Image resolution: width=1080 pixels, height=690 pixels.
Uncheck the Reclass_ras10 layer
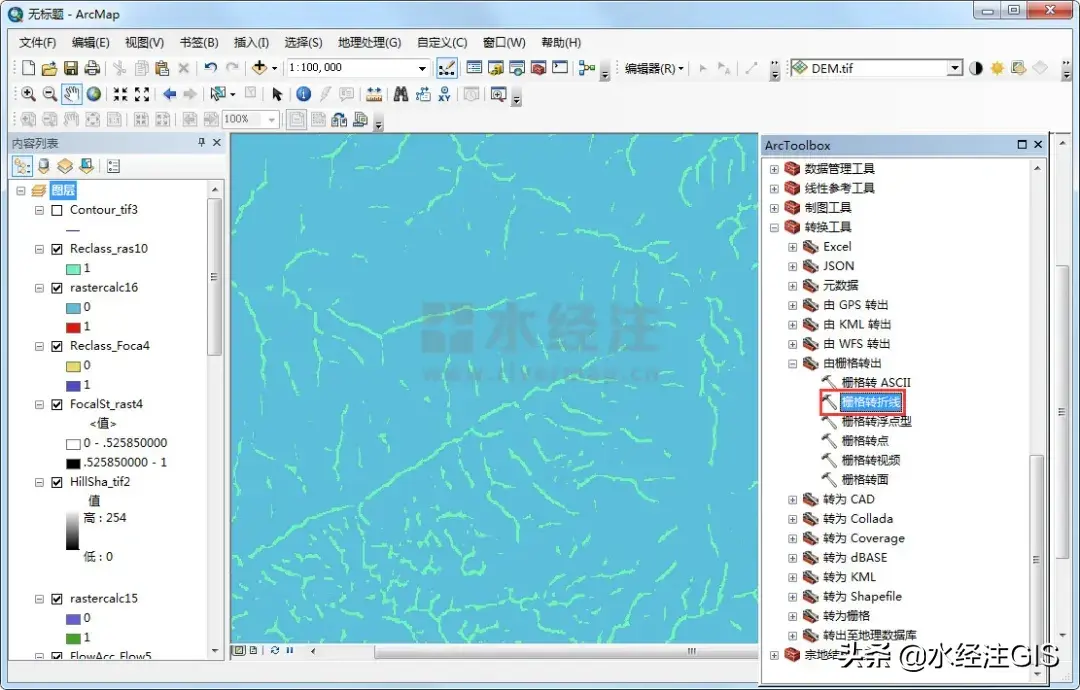(x=57, y=249)
